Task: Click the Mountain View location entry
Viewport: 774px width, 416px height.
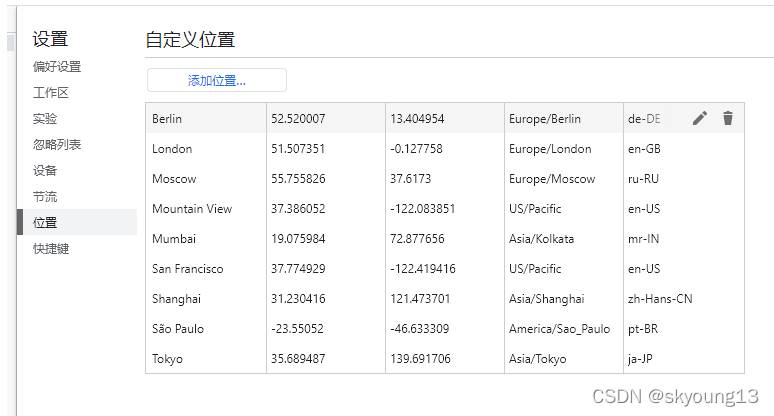Action: click(445, 209)
